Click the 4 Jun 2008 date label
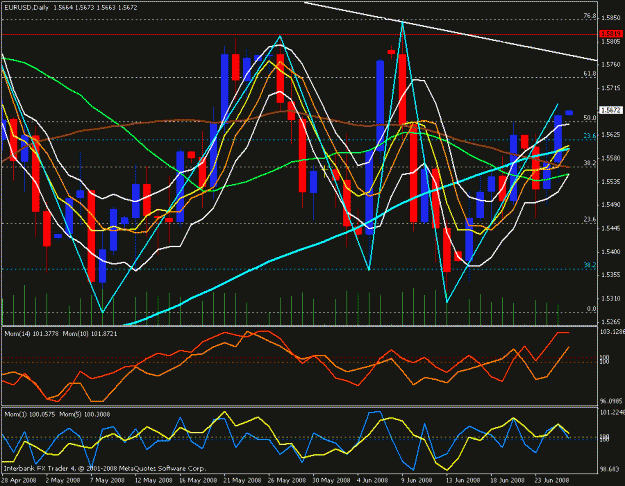 coord(372,480)
